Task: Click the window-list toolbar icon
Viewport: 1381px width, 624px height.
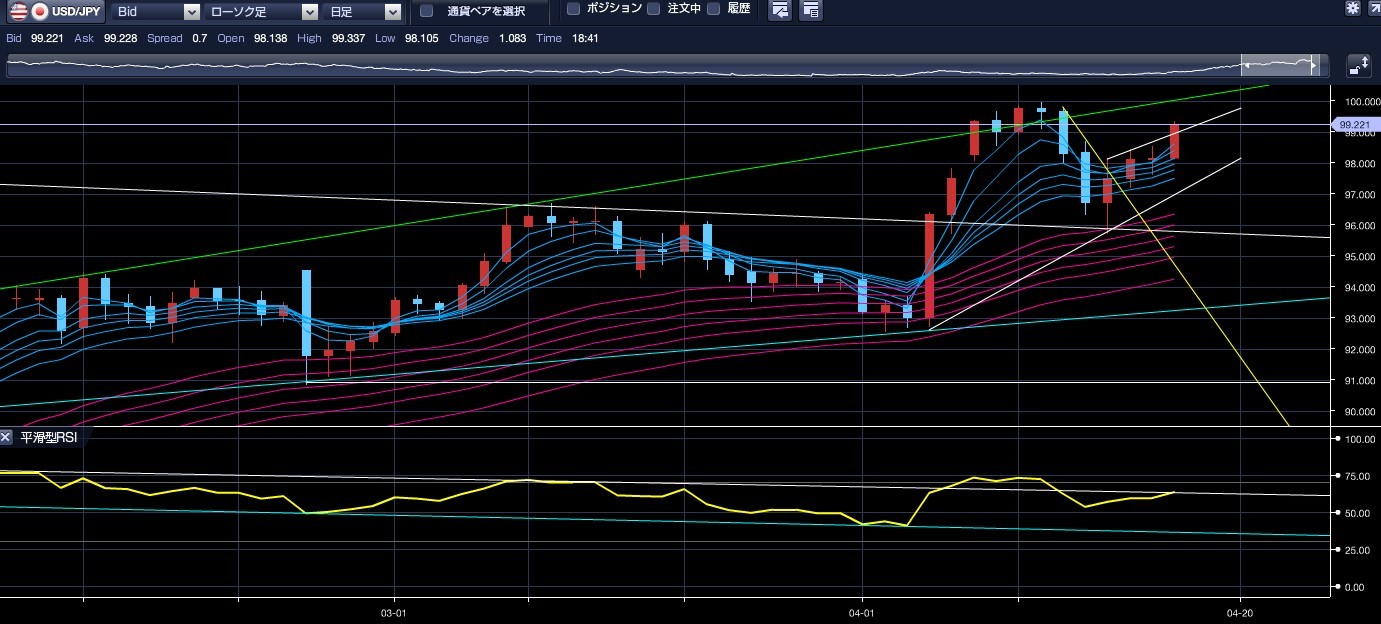Action: [x=811, y=10]
